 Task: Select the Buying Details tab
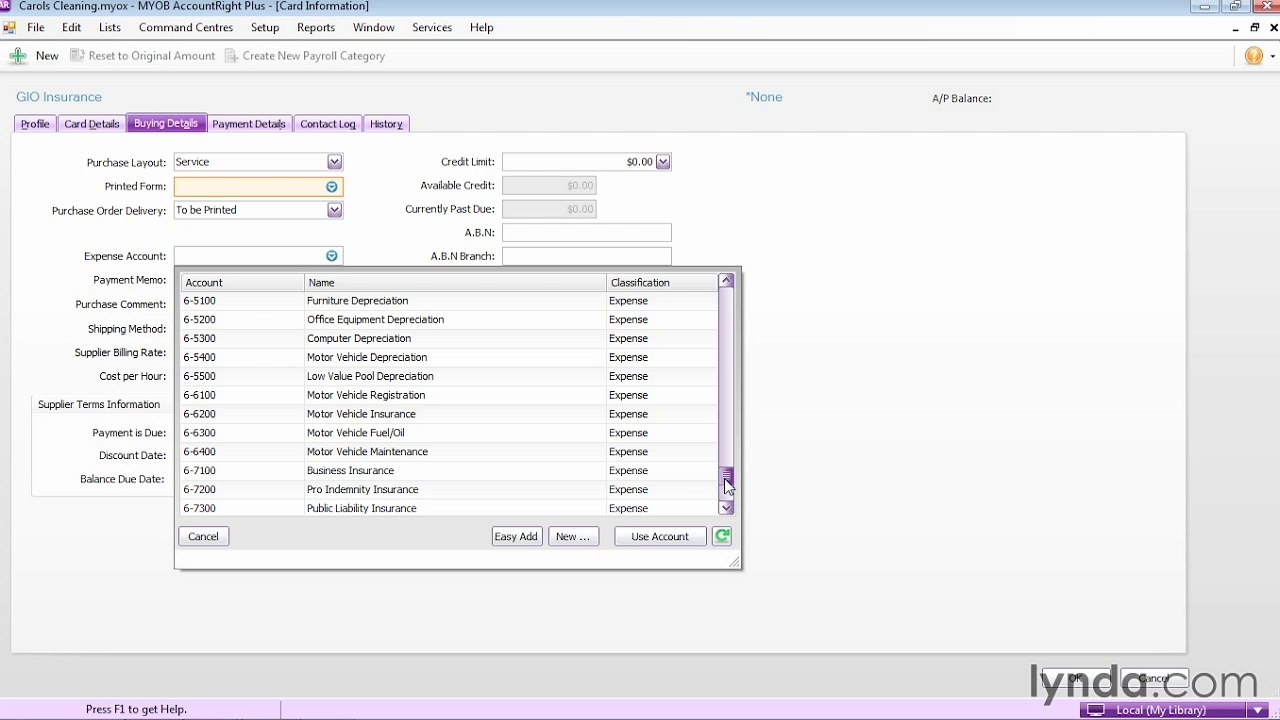166,124
